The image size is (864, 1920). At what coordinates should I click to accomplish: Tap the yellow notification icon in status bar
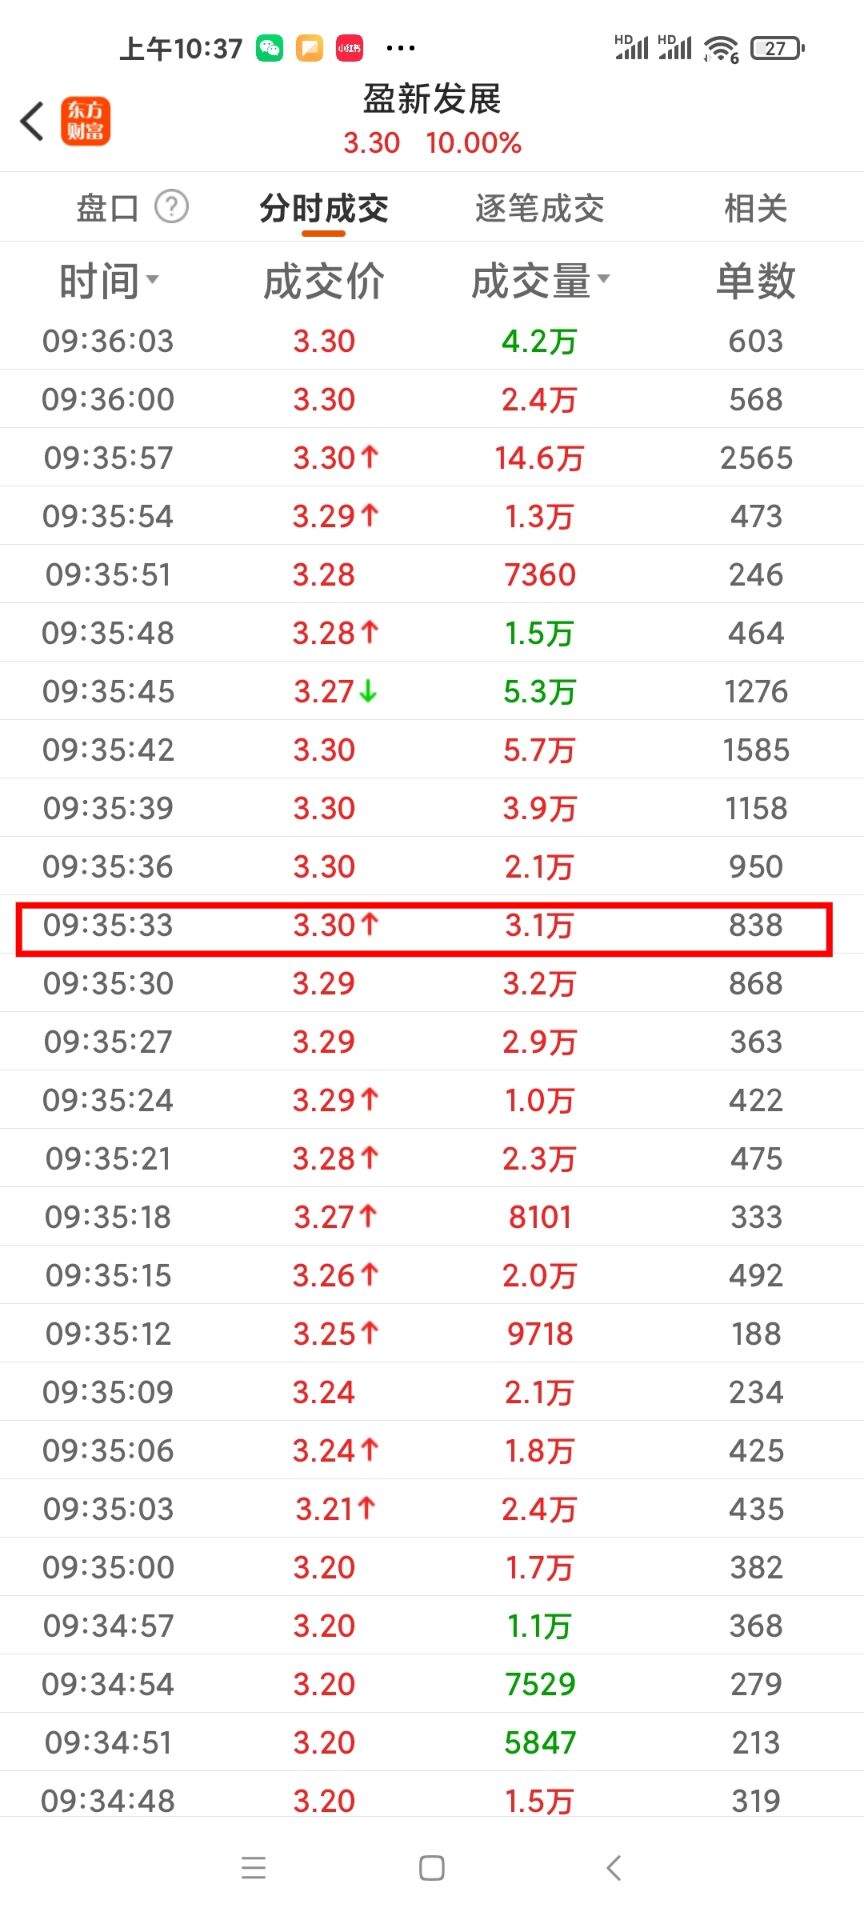310,48
